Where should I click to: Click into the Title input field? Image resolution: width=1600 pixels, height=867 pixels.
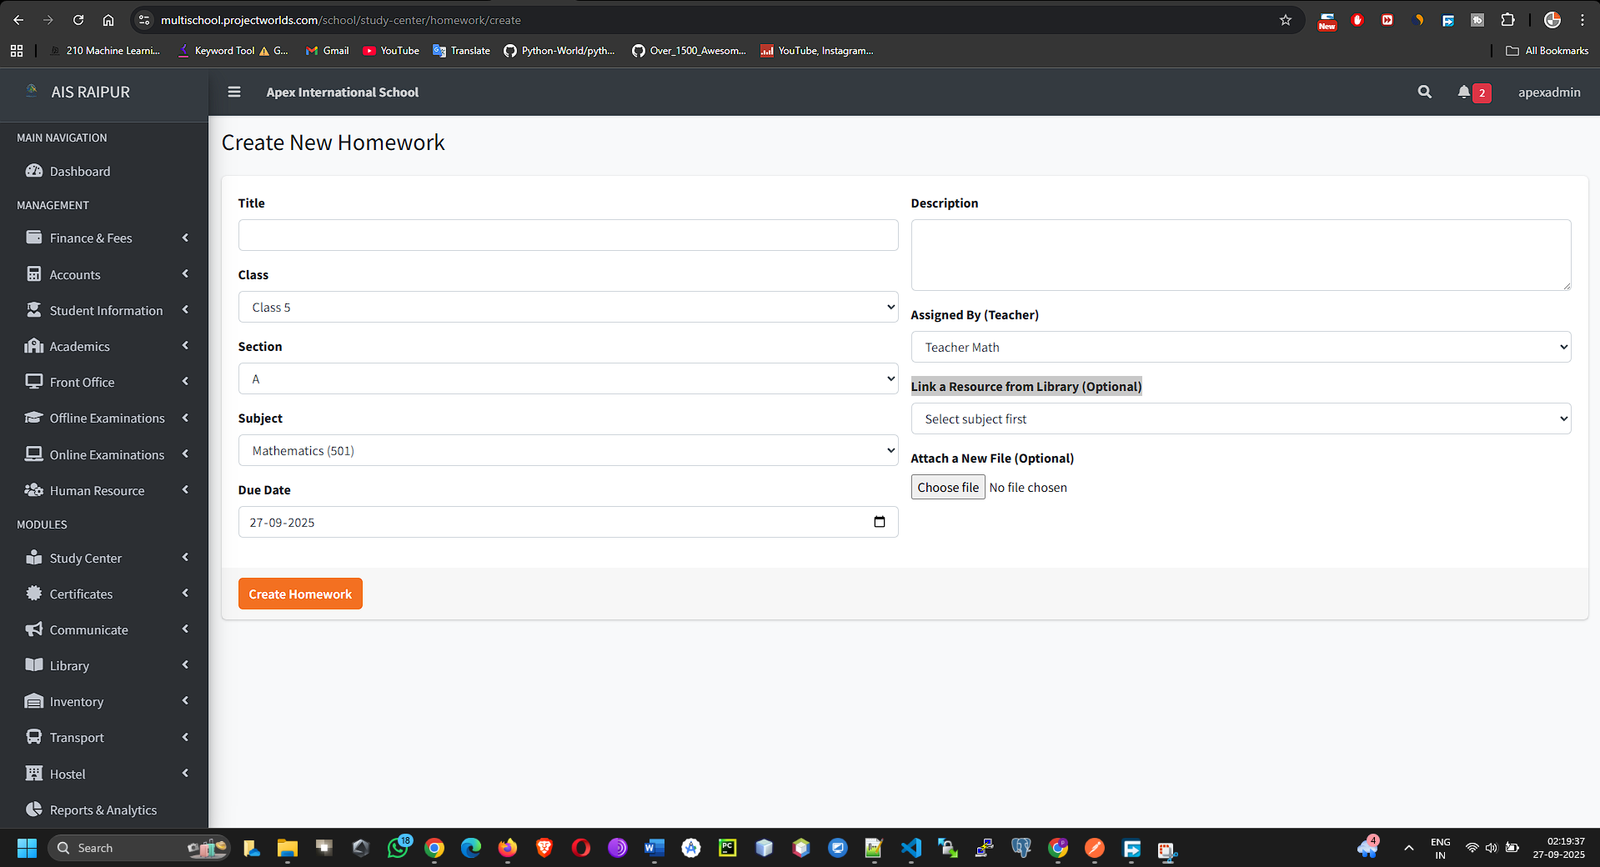(567, 235)
